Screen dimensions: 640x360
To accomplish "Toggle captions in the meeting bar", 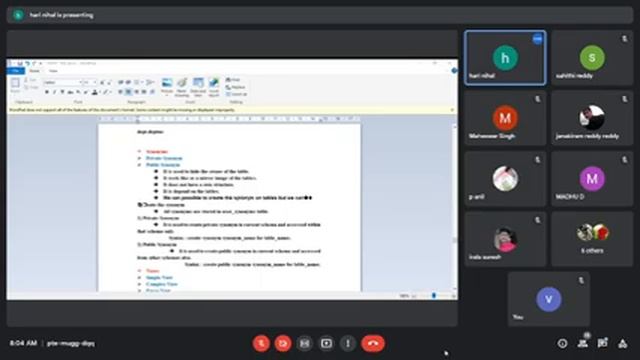I will tap(304, 343).
